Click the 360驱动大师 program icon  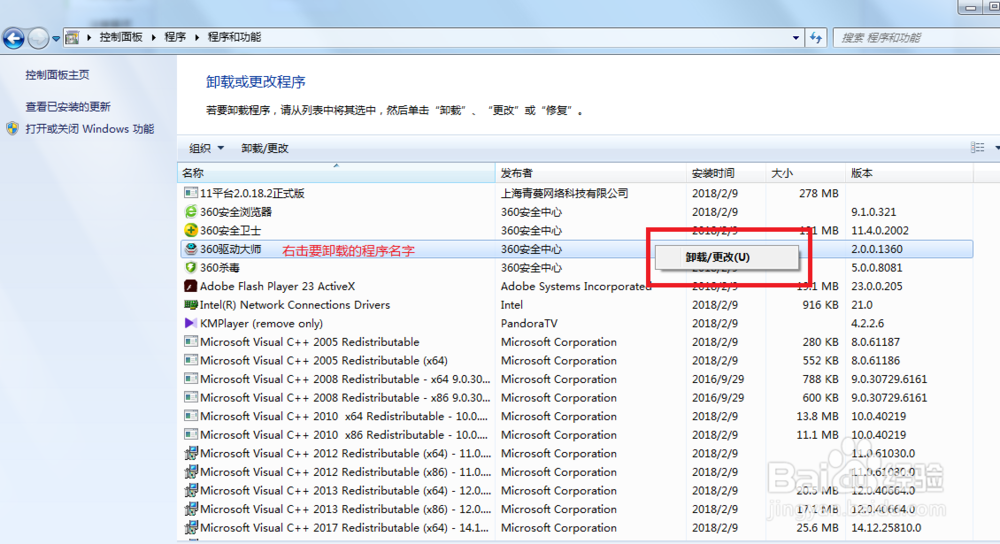pyautogui.click(x=190, y=249)
